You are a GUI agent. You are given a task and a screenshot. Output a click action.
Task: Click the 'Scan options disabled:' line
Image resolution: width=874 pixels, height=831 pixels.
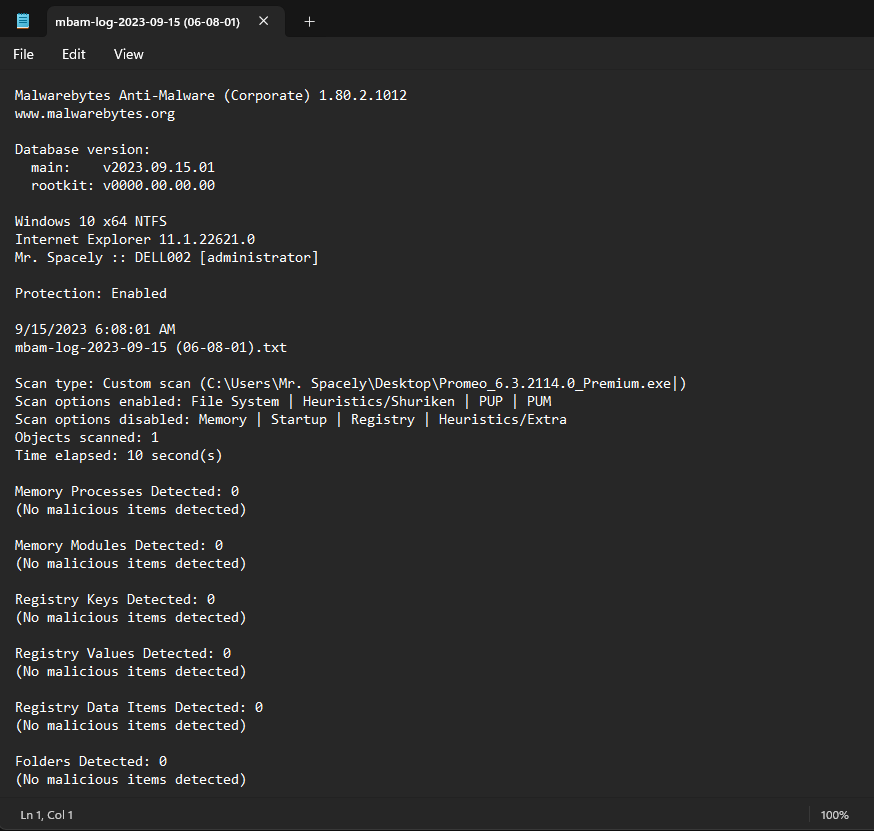pos(290,419)
